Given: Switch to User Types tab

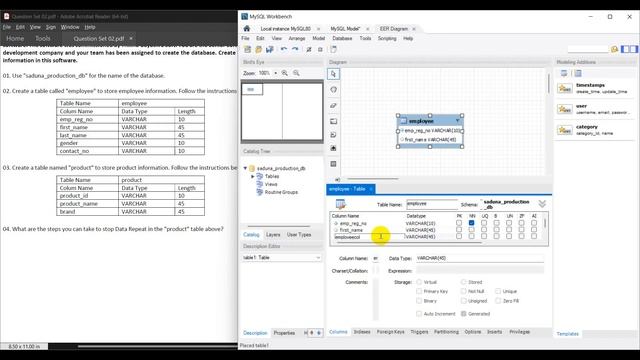Looking at the screenshot, I should point(299,235).
